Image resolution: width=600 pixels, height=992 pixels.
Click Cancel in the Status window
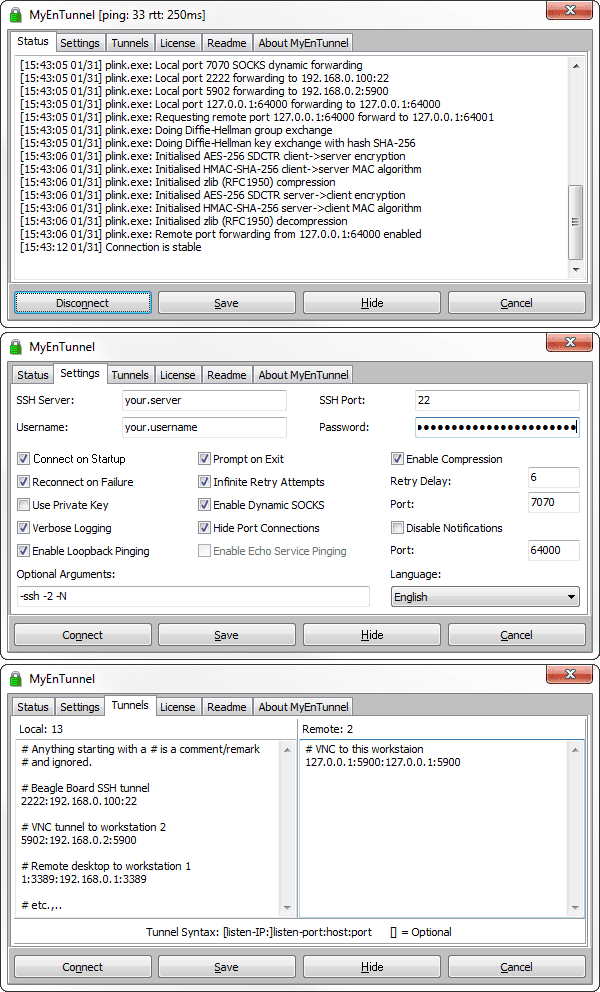[x=516, y=303]
